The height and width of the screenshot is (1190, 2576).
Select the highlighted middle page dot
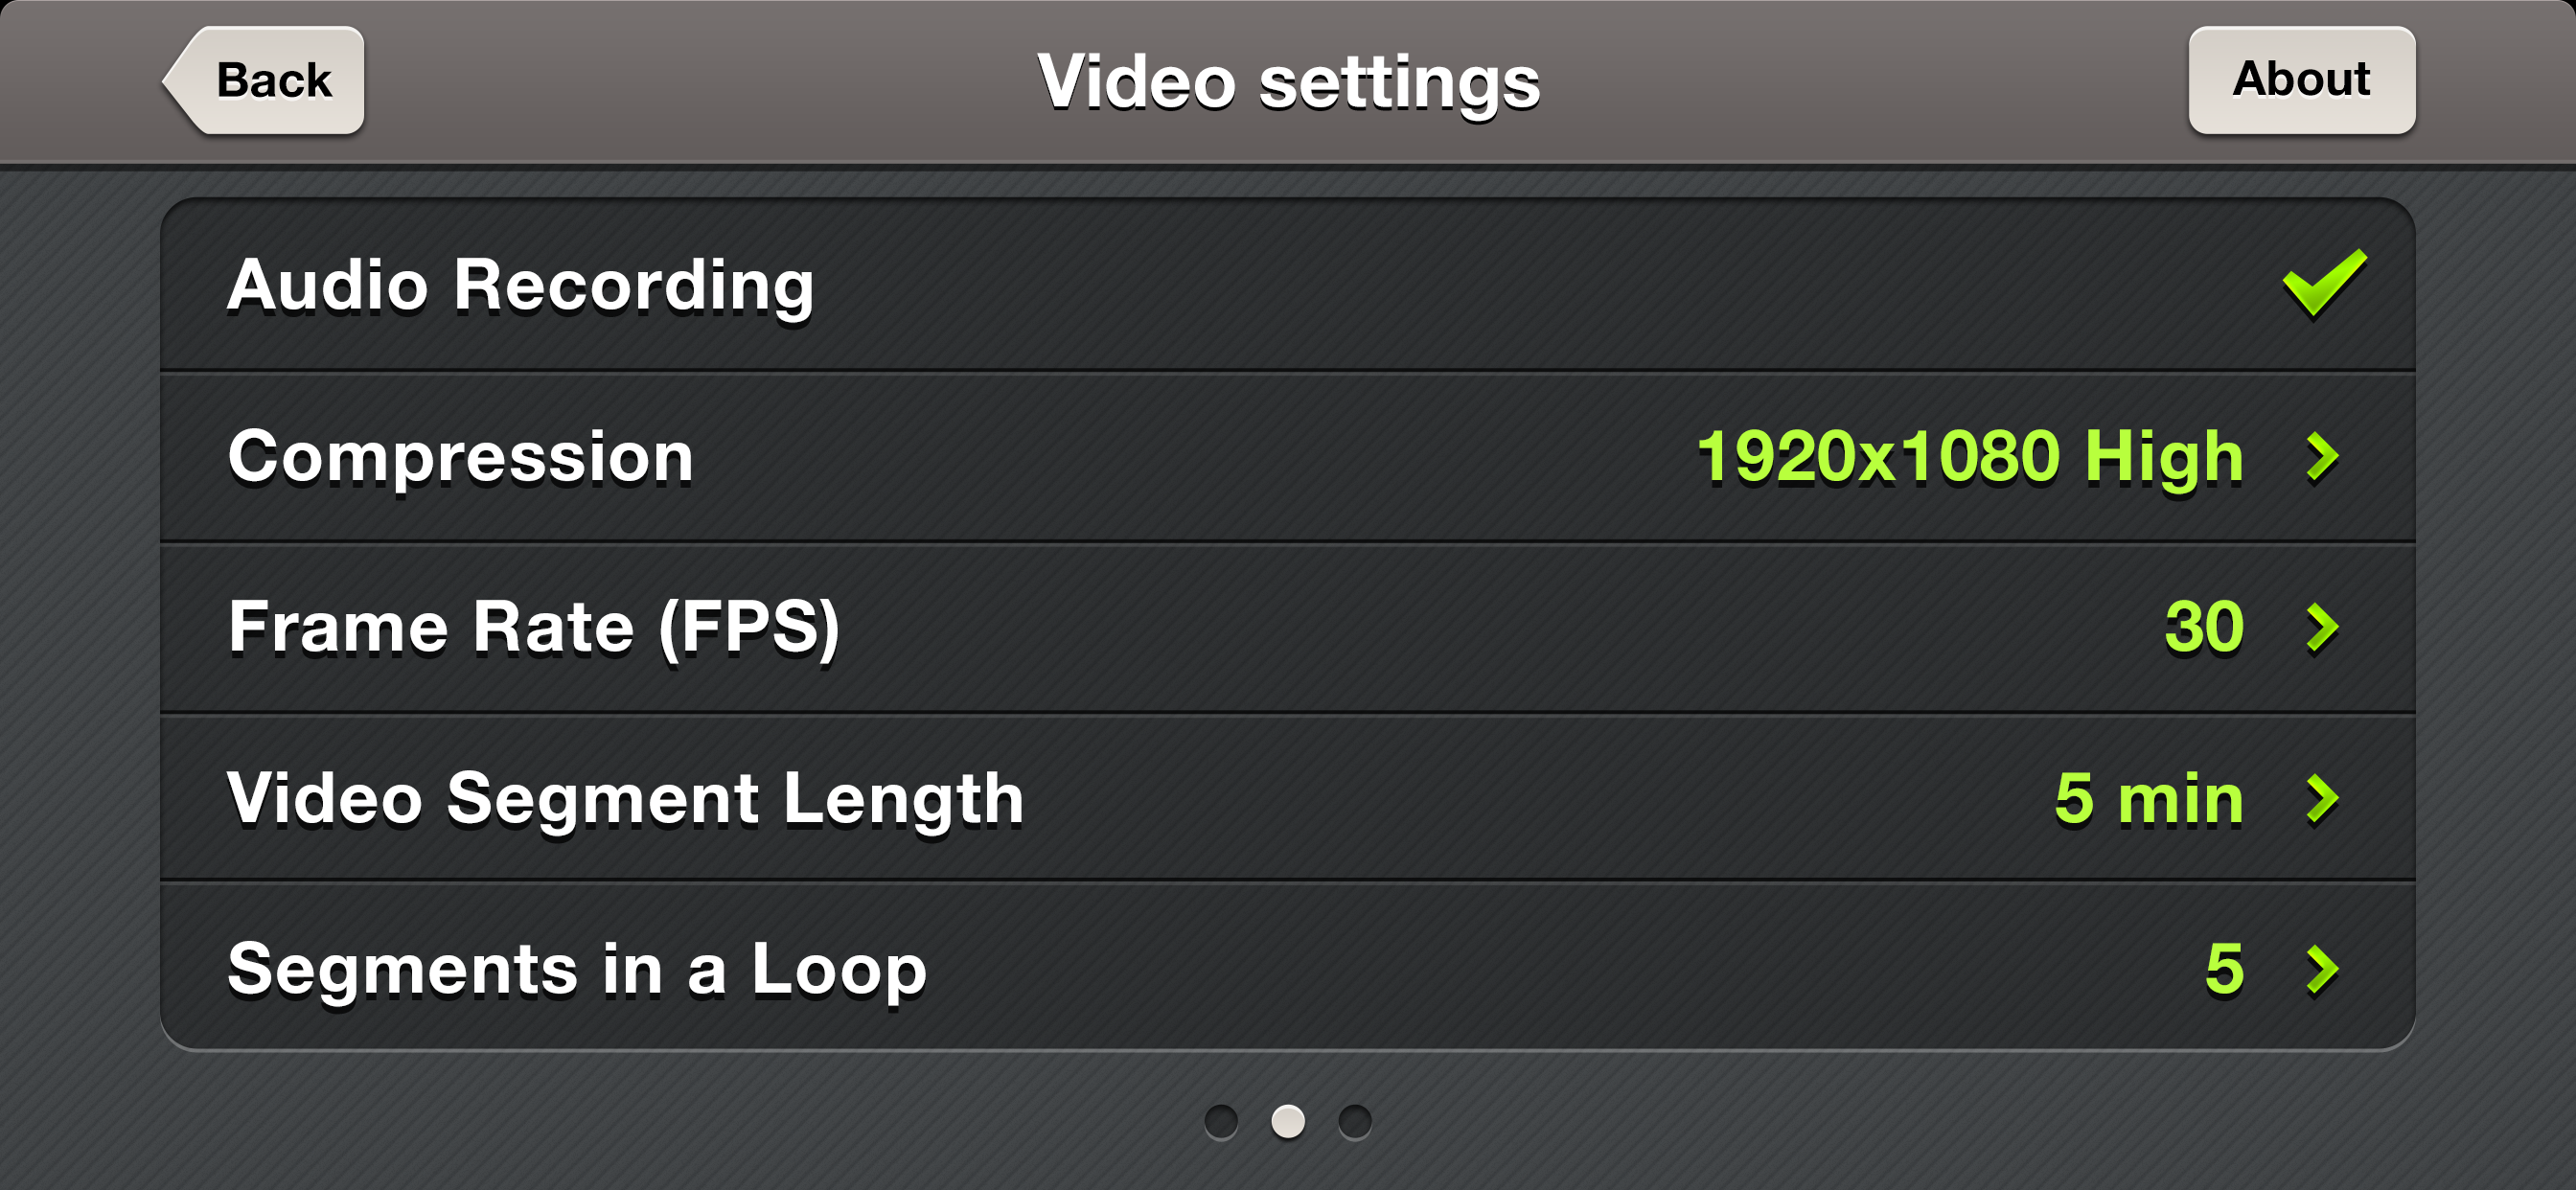(x=1288, y=1121)
